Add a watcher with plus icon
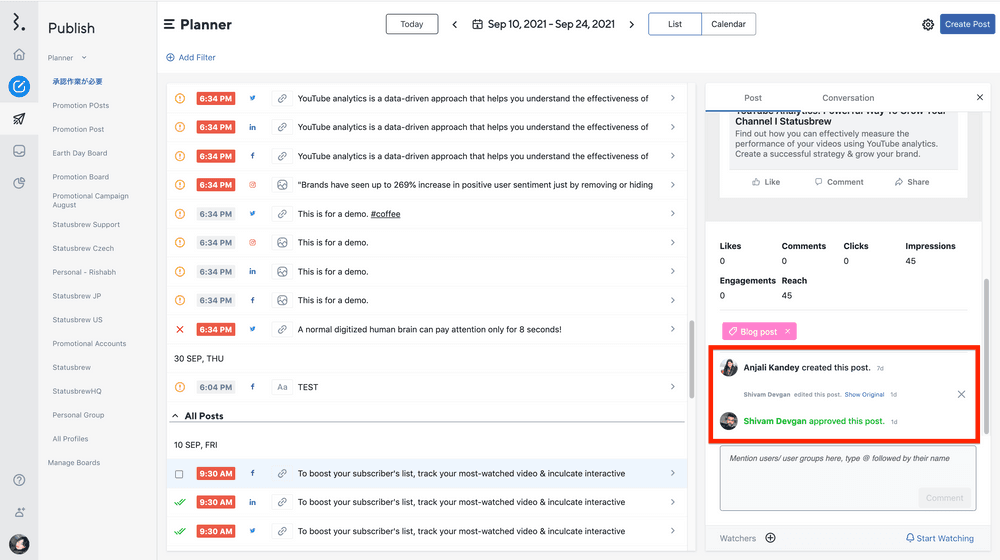 [770, 538]
